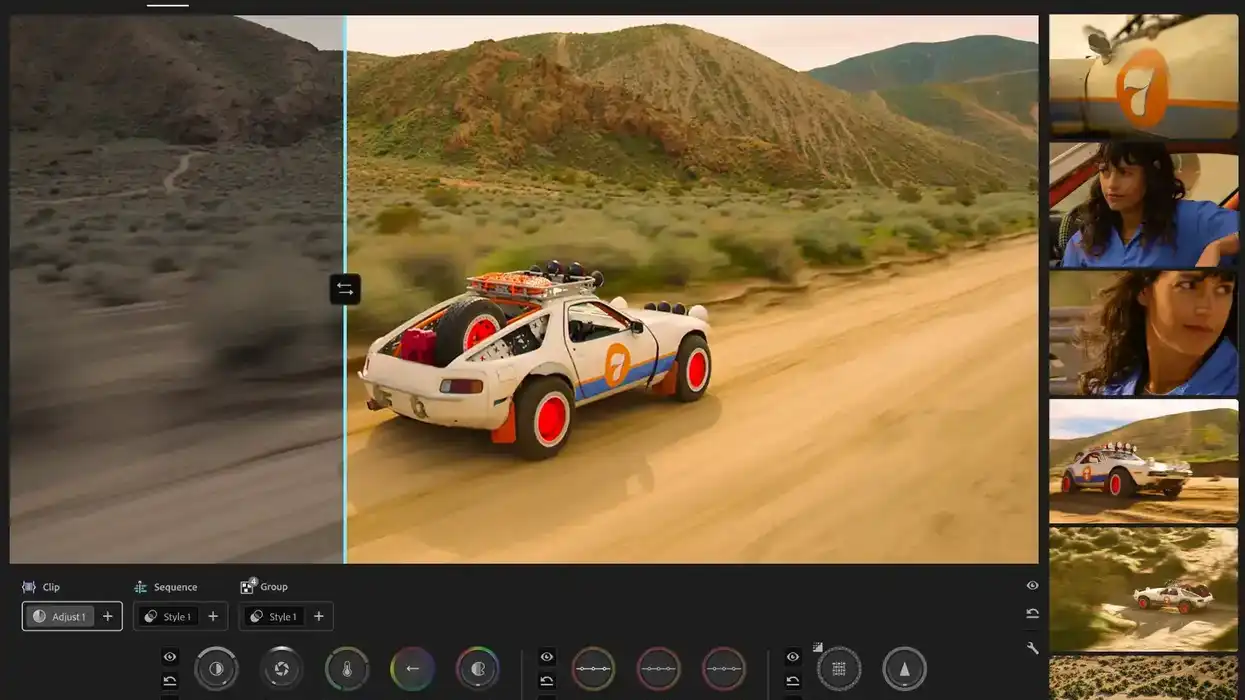Reset the curve dials with the undo arrow
1245x700 pixels.
[547, 681]
